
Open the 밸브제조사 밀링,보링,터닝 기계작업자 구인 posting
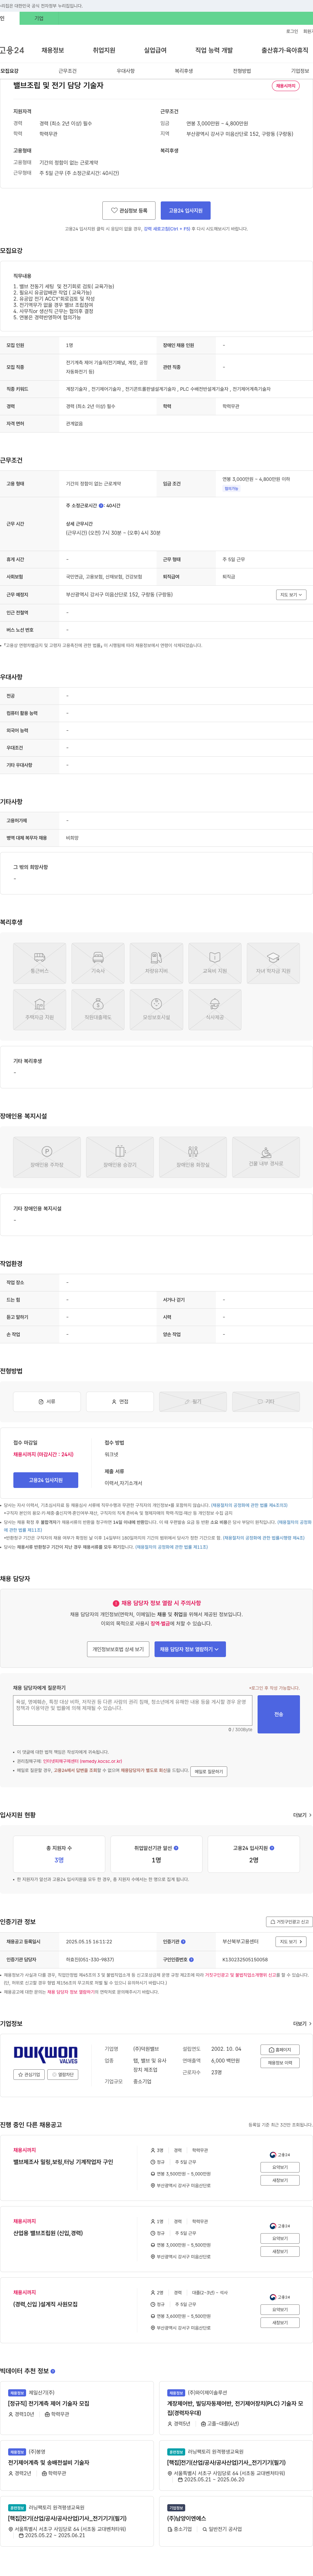pos(63,2162)
